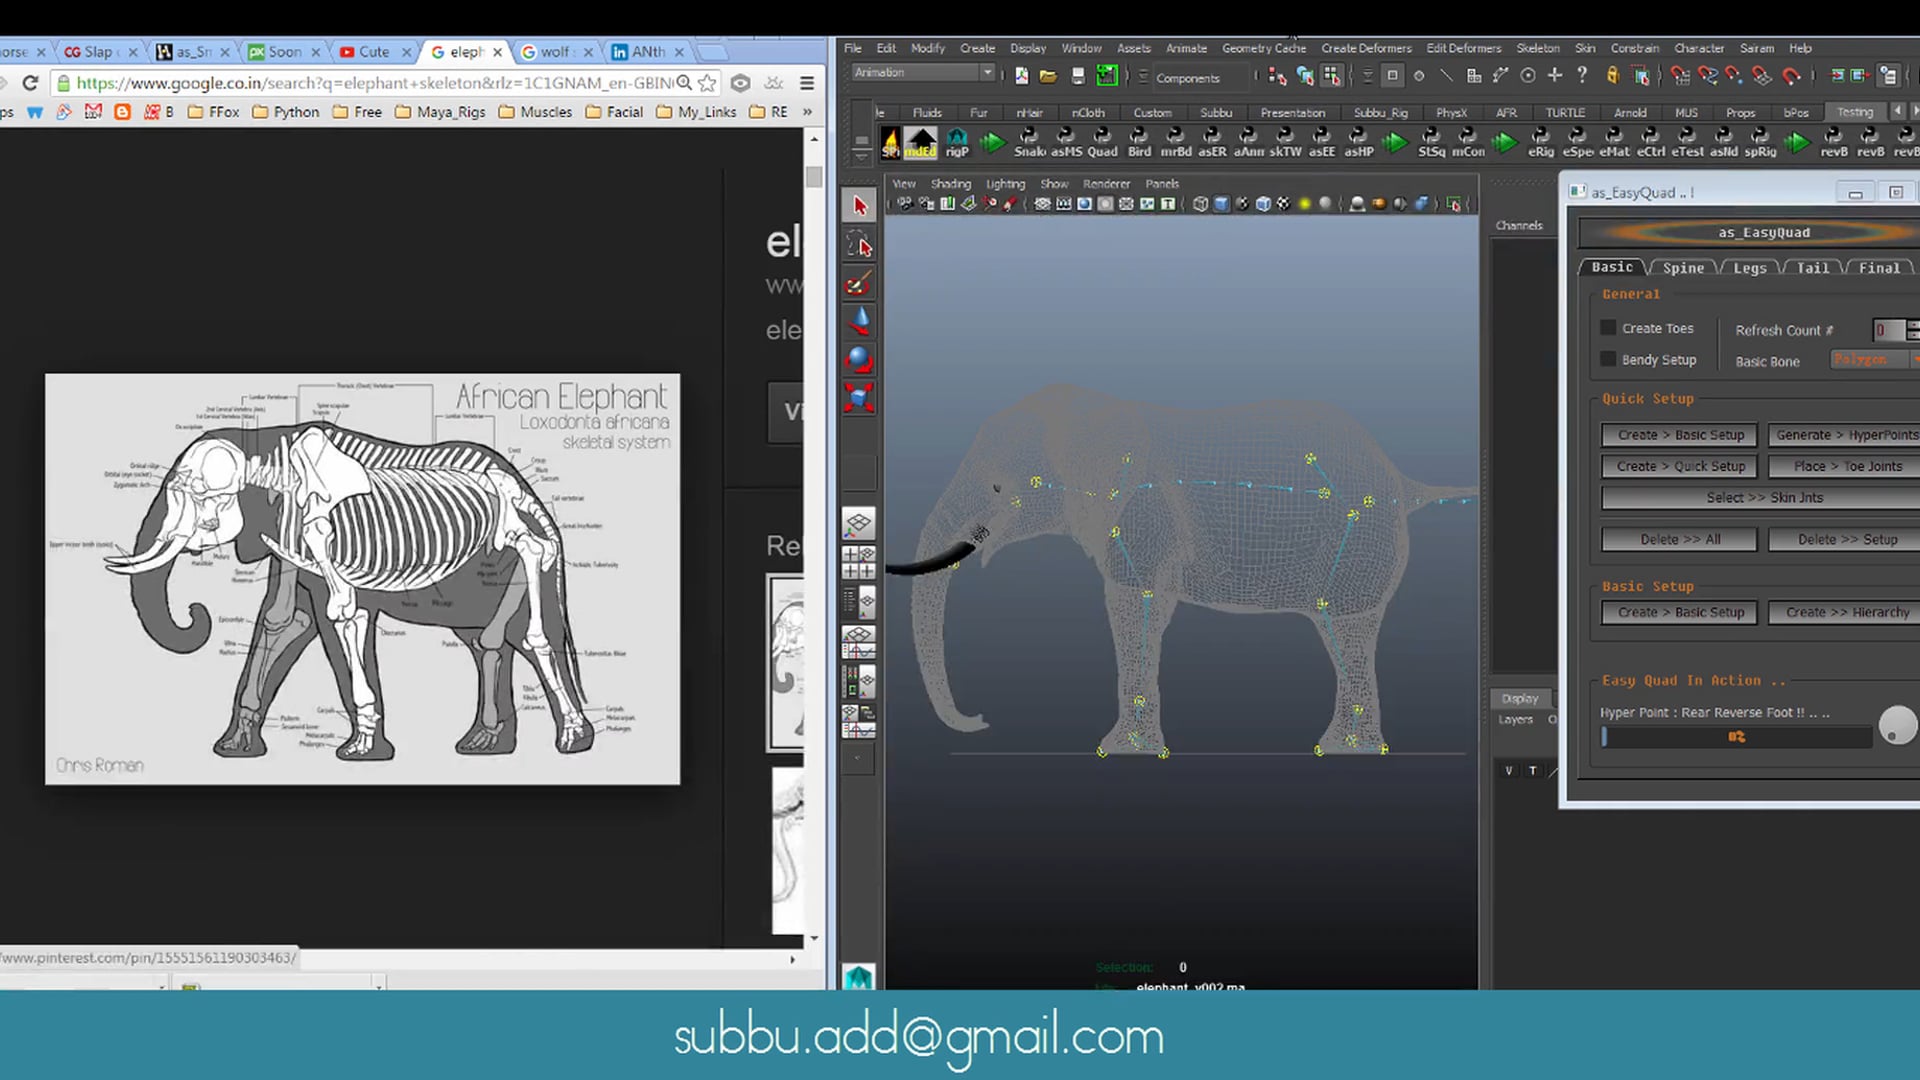Screen dimensions: 1920x1080
Task: Open the Skeleton menu
Action: (x=1537, y=48)
